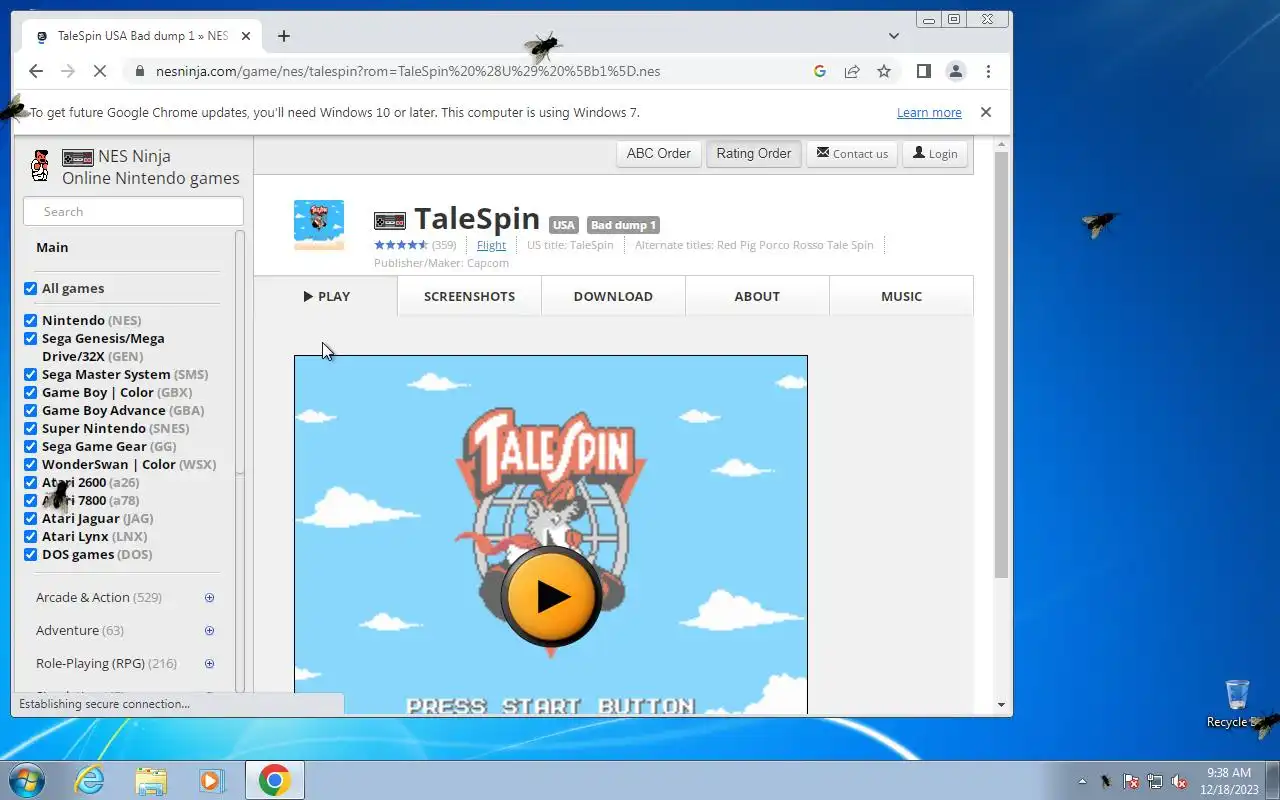Open Chrome's three-dot menu
Image resolution: width=1280 pixels, height=800 pixels.
pos(988,71)
